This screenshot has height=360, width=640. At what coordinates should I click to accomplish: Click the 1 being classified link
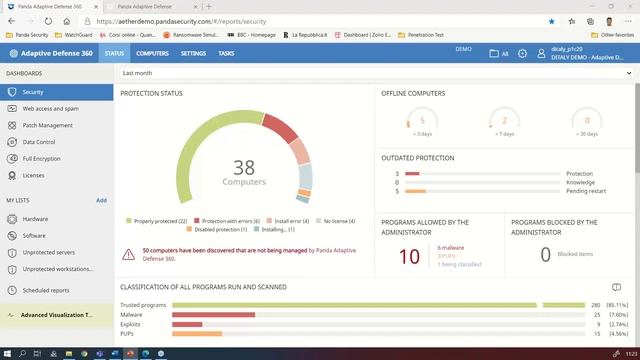point(459,264)
